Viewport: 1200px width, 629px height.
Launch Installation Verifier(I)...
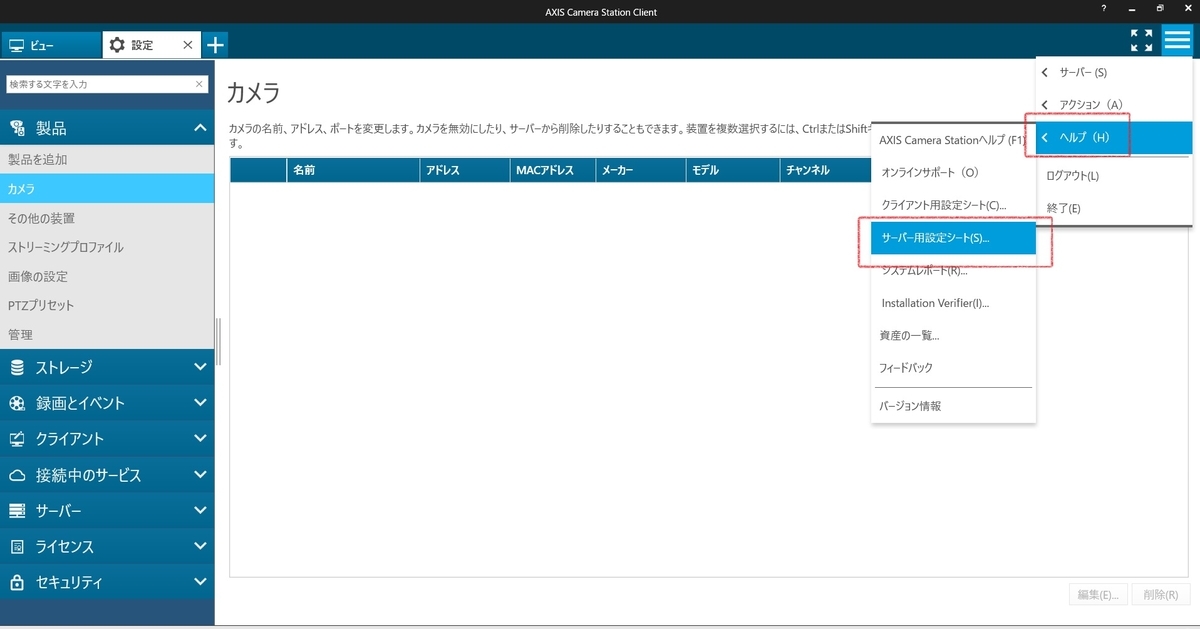(x=953, y=303)
